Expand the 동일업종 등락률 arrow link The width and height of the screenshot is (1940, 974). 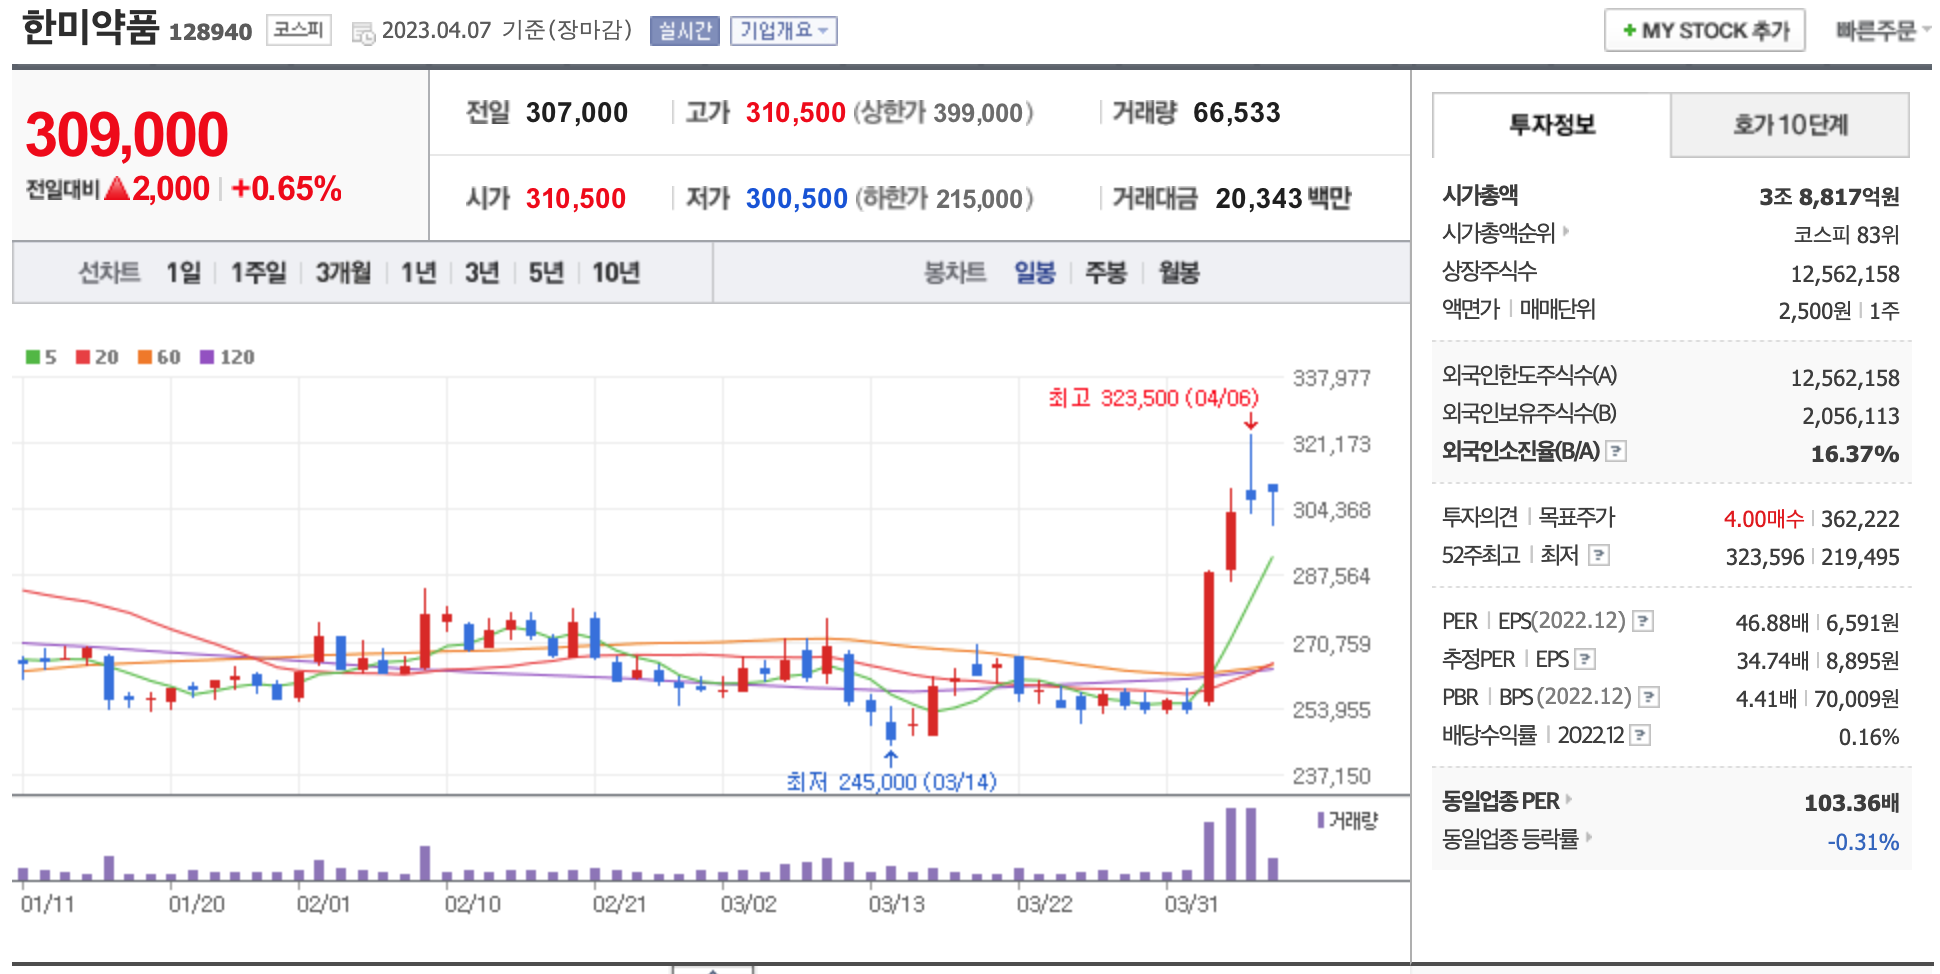tap(1589, 837)
